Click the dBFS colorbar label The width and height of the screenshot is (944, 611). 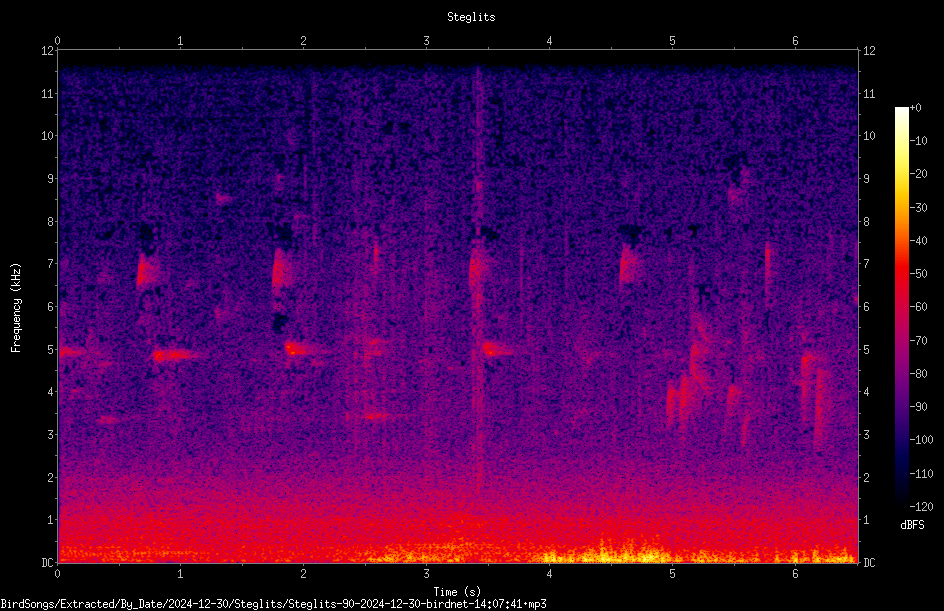point(912,525)
